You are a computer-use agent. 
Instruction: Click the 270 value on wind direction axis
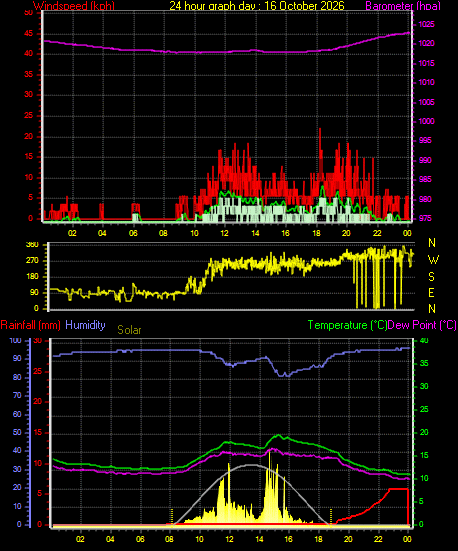(x=32, y=261)
